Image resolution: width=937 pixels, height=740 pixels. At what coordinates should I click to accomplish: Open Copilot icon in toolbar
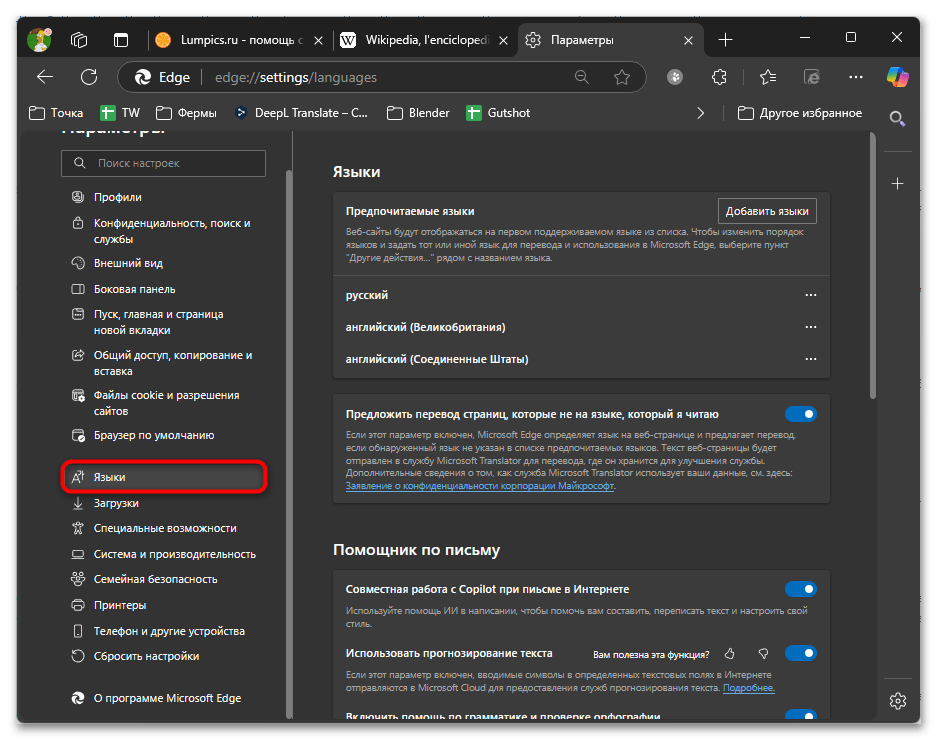point(898,77)
